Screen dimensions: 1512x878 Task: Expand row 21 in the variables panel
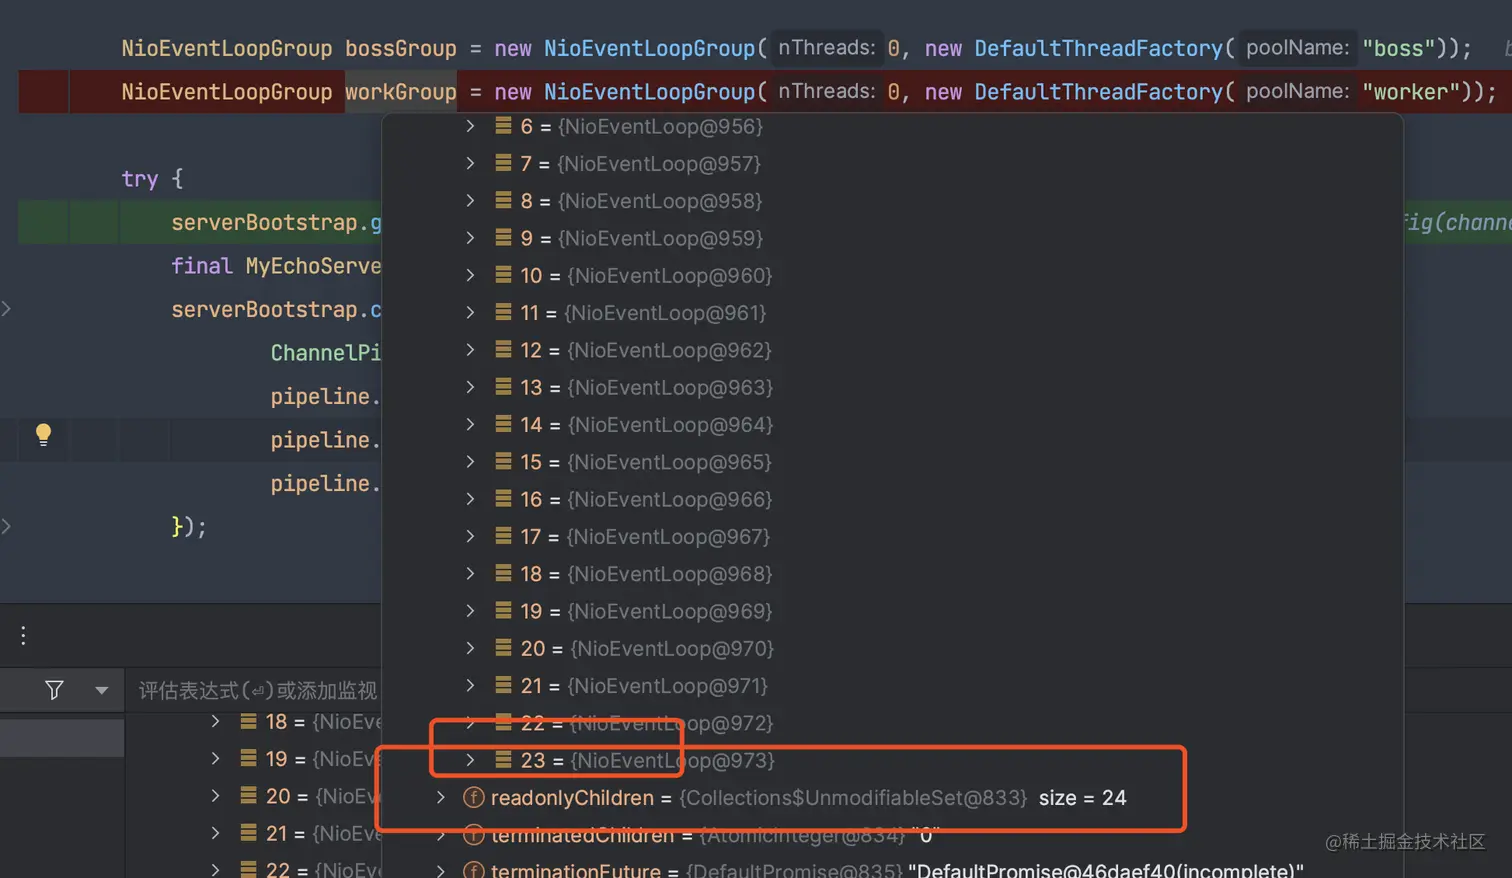(215, 833)
